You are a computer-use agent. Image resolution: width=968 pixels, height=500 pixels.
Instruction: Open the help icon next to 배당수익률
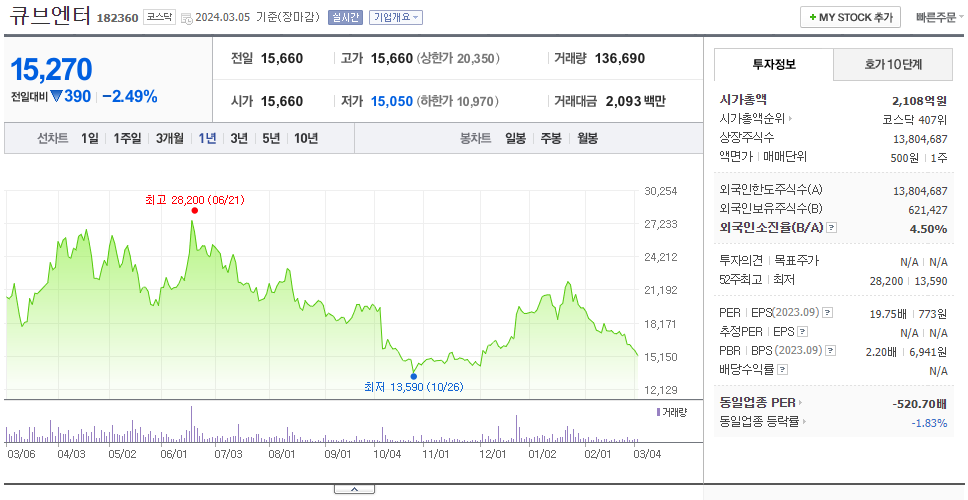click(x=782, y=370)
